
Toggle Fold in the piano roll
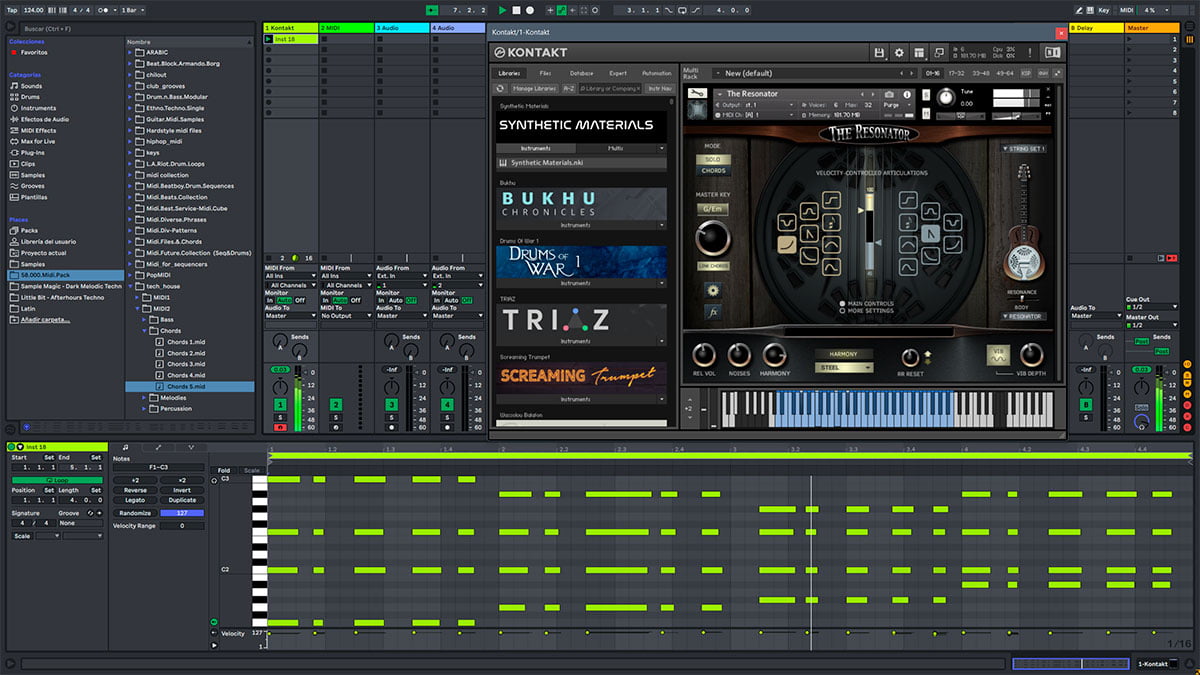click(224, 470)
